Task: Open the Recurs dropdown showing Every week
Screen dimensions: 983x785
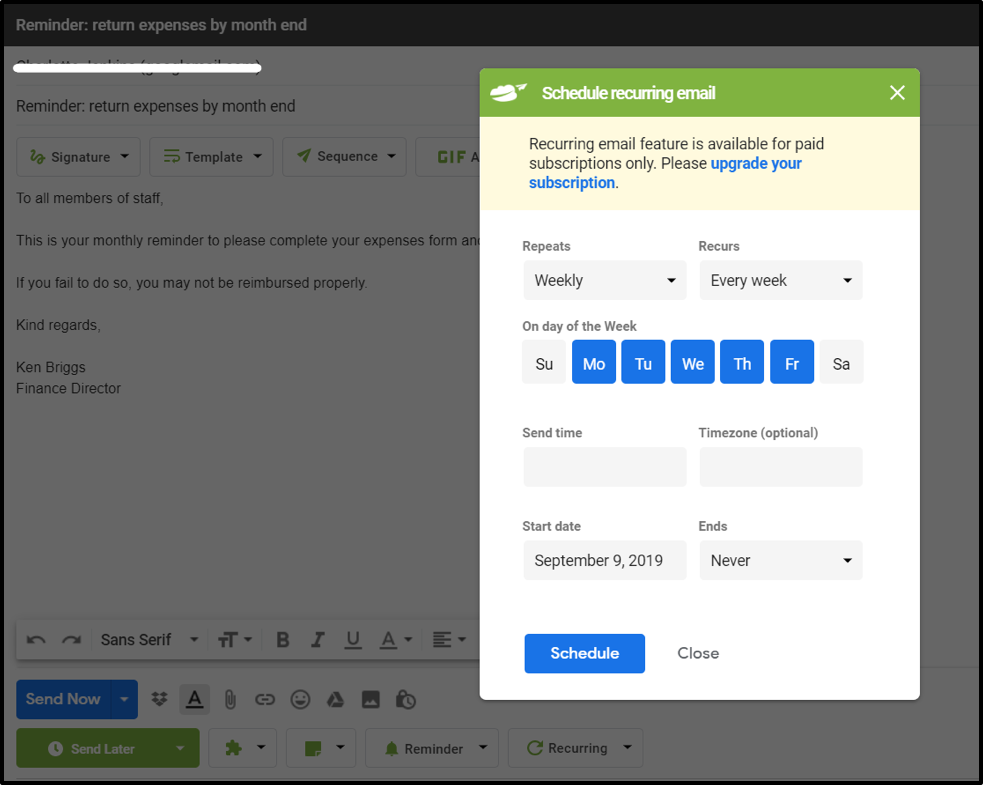Action: [780, 281]
